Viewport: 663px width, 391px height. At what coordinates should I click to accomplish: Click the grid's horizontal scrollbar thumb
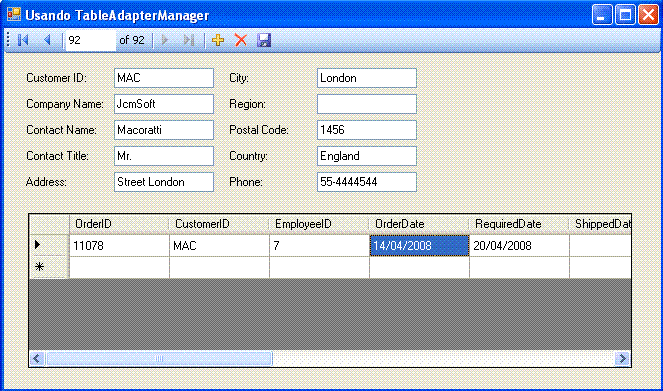tap(159, 359)
